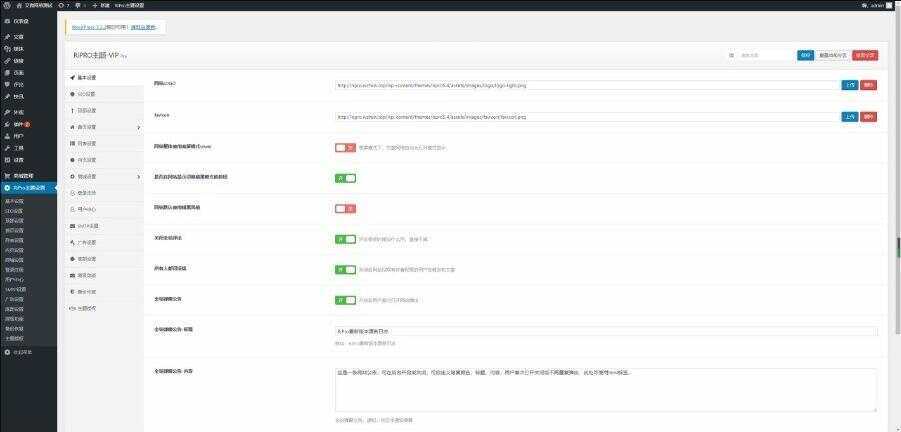
Task: Click the Posts pin icon in sidebar
Action: (x=6, y=36)
